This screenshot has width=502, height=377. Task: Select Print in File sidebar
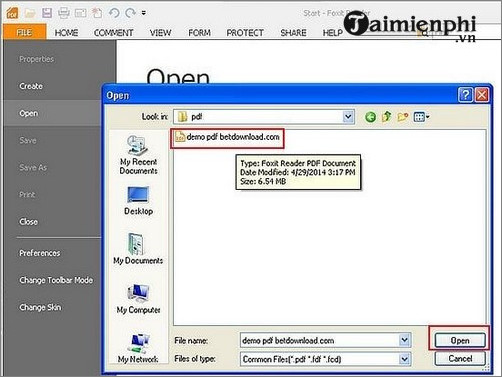[27, 194]
